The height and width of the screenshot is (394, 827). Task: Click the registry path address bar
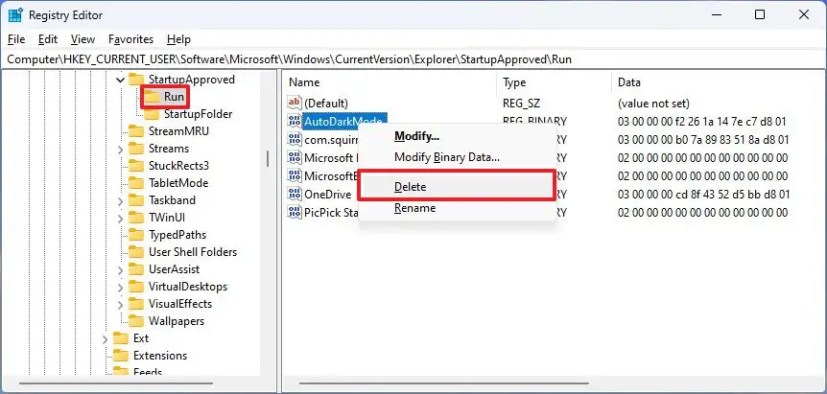[x=414, y=60]
